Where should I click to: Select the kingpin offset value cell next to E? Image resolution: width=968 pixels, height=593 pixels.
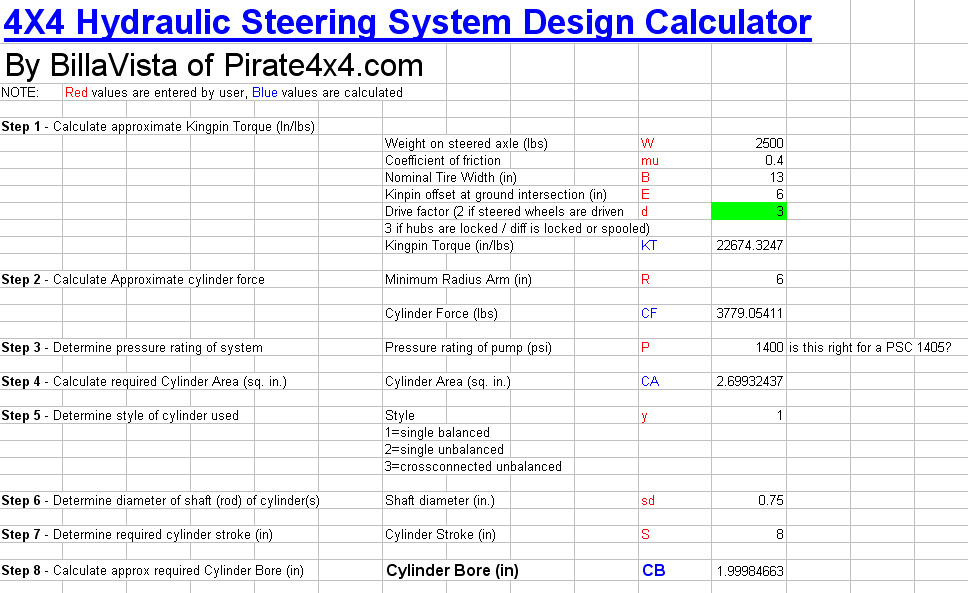point(749,194)
